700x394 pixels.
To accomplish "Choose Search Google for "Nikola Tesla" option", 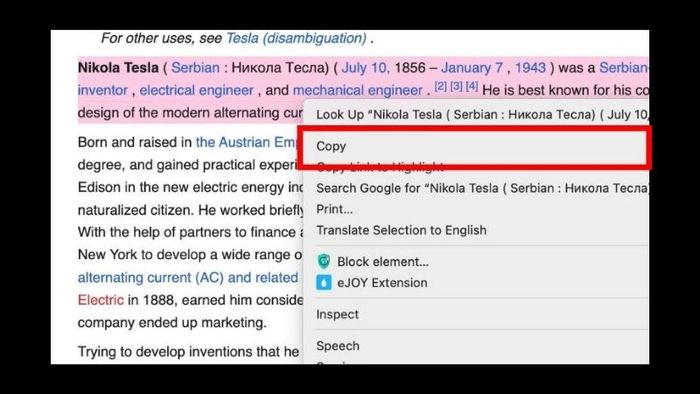I will tap(476, 188).
